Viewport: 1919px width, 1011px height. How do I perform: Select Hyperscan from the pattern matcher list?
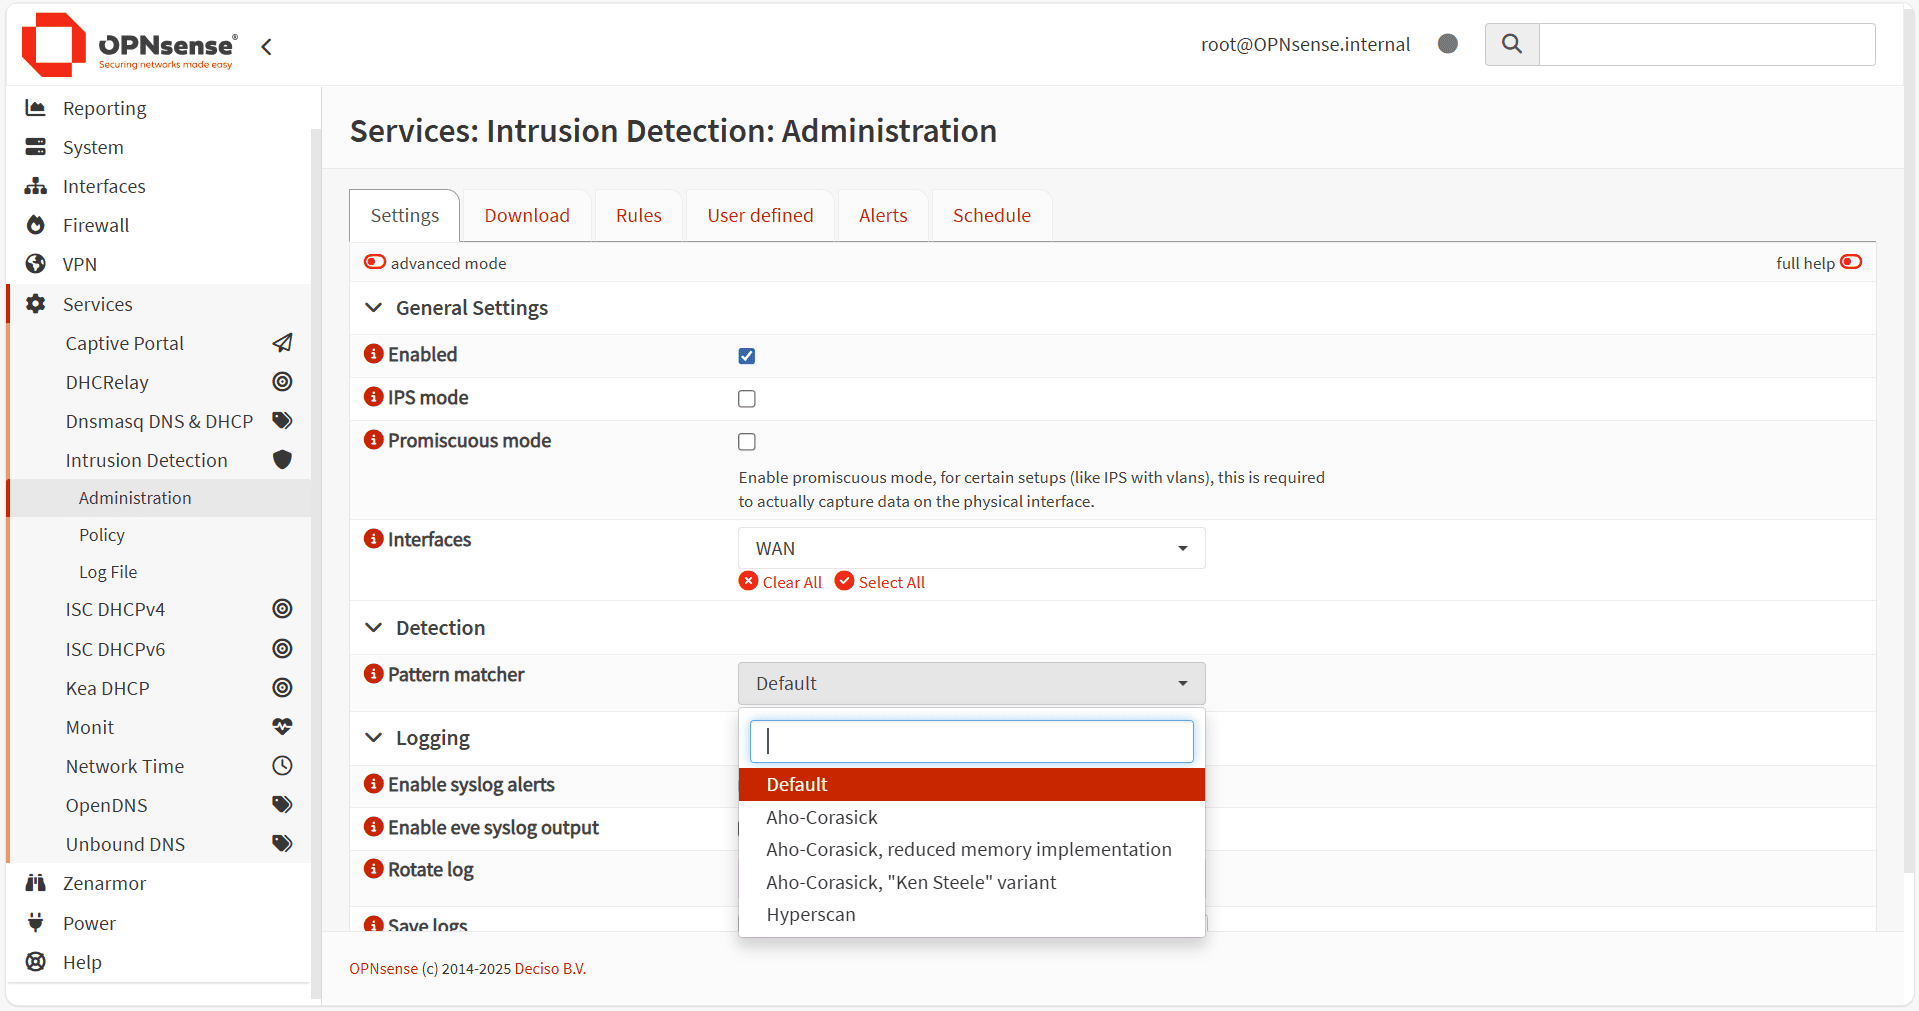click(811, 915)
